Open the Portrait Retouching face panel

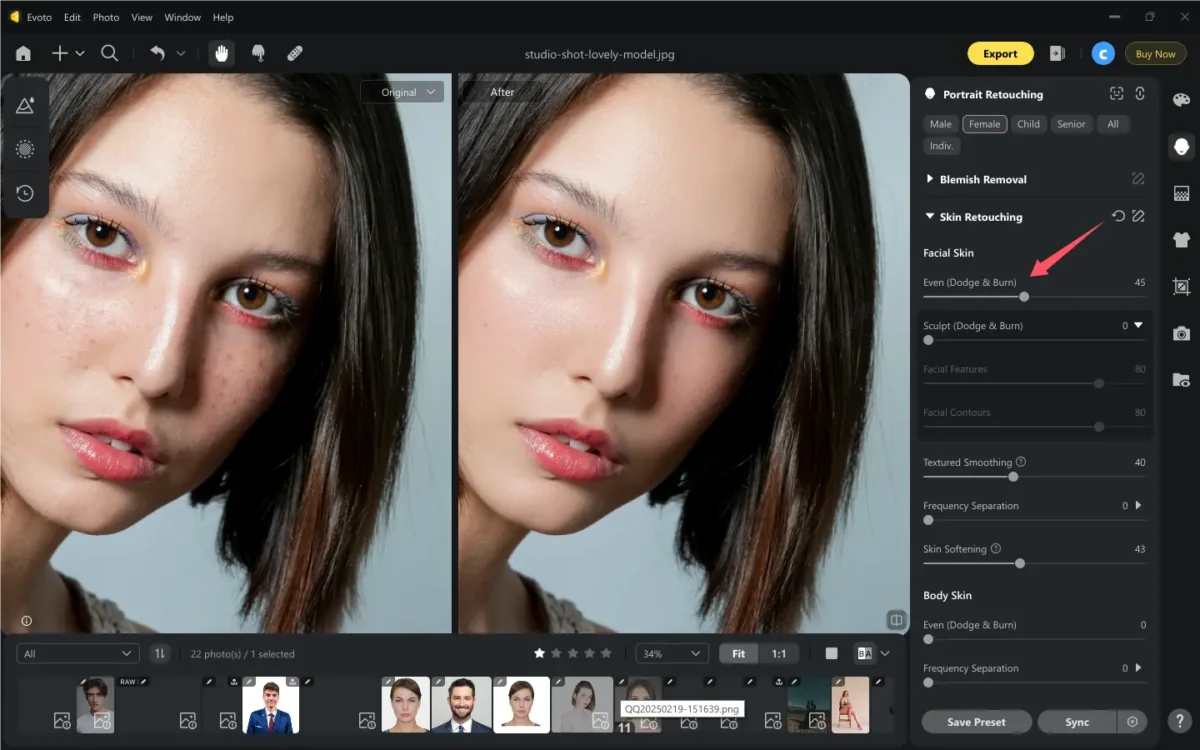1181,147
